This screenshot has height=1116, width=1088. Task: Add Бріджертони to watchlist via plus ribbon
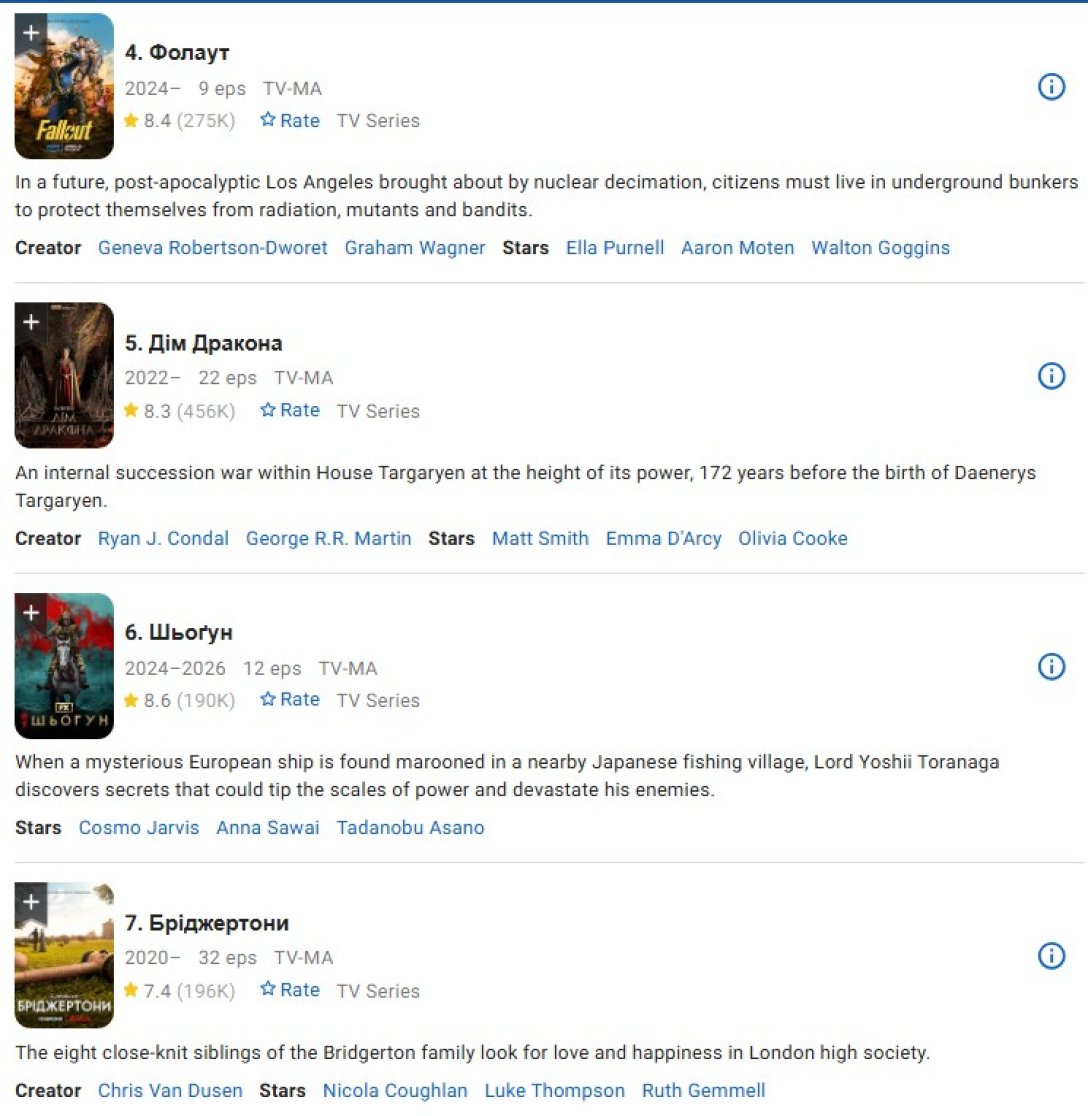[x=31, y=902]
